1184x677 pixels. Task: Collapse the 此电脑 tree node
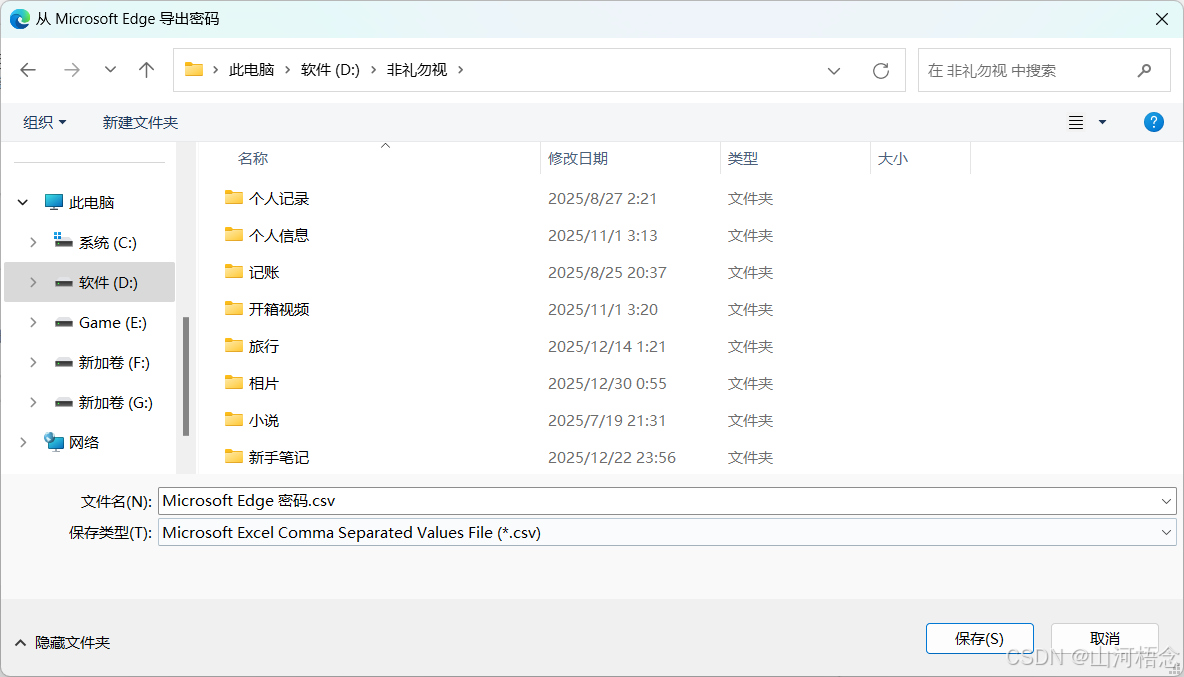tap(23, 202)
